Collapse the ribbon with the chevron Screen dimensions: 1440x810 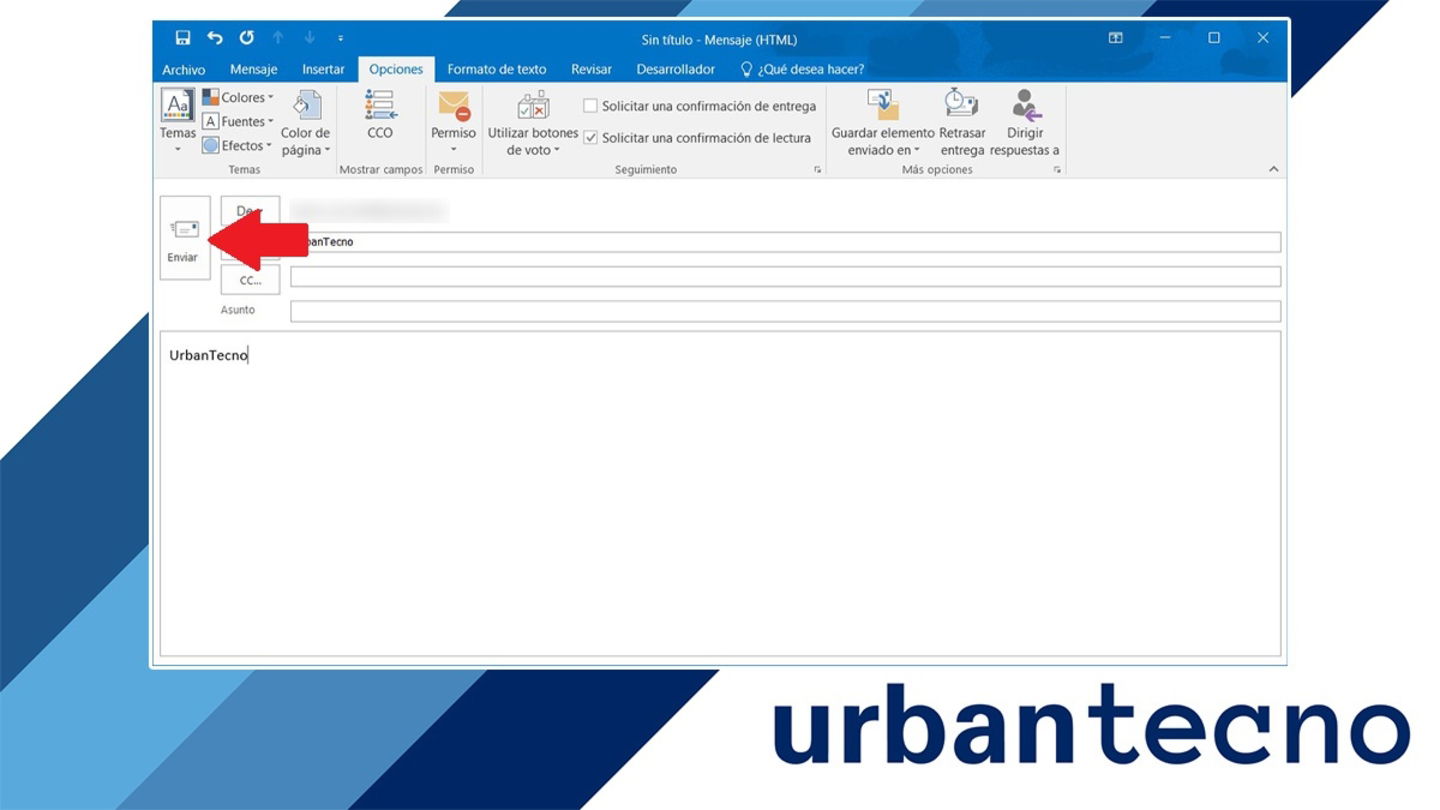1273,169
